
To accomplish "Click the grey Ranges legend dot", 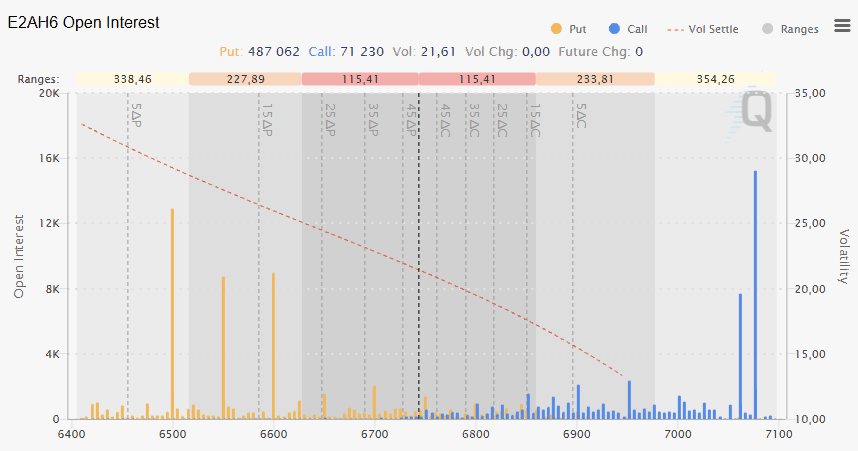I will [x=769, y=29].
